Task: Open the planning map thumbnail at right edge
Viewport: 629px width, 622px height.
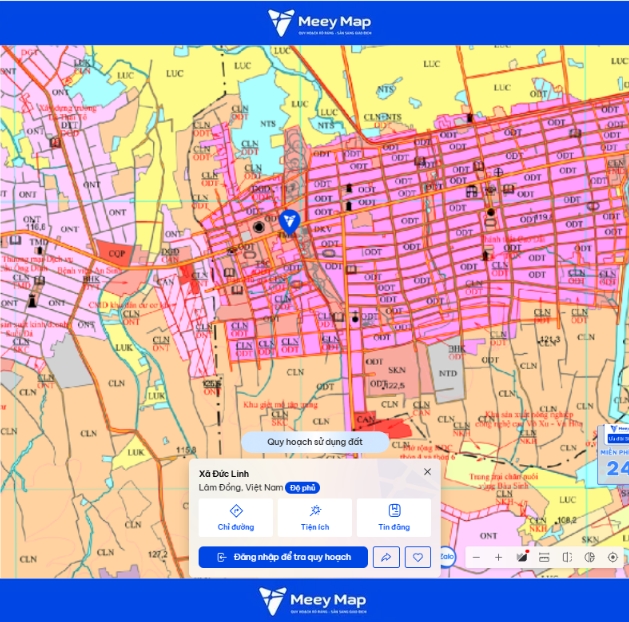Action: 614,455
